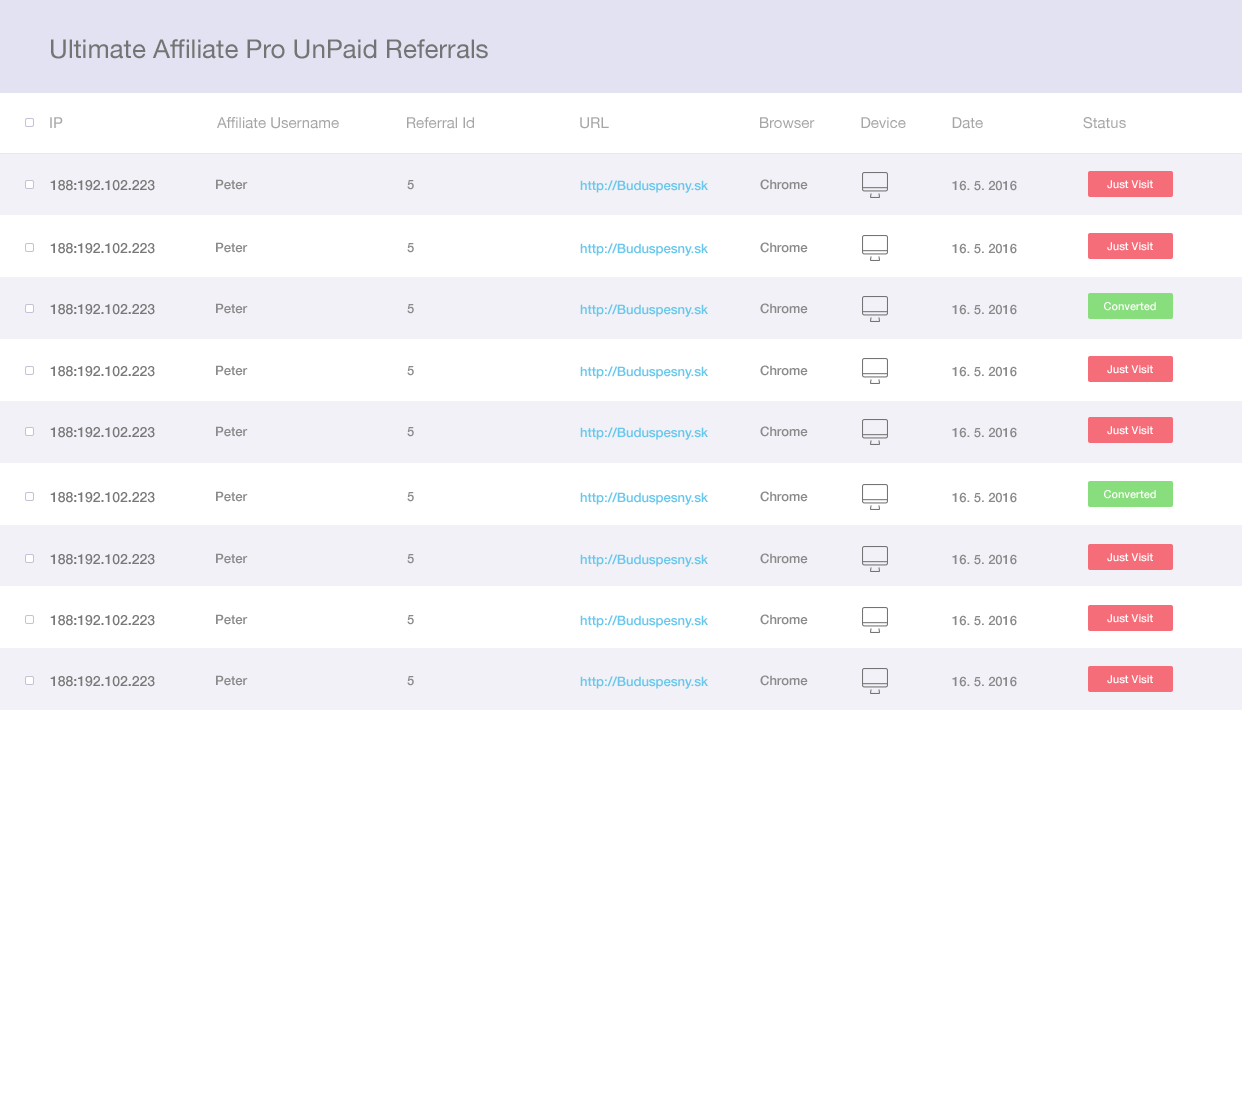Open the Buduspesny.sk link in eighth row
The width and height of the screenshot is (1242, 1094).
pos(644,620)
